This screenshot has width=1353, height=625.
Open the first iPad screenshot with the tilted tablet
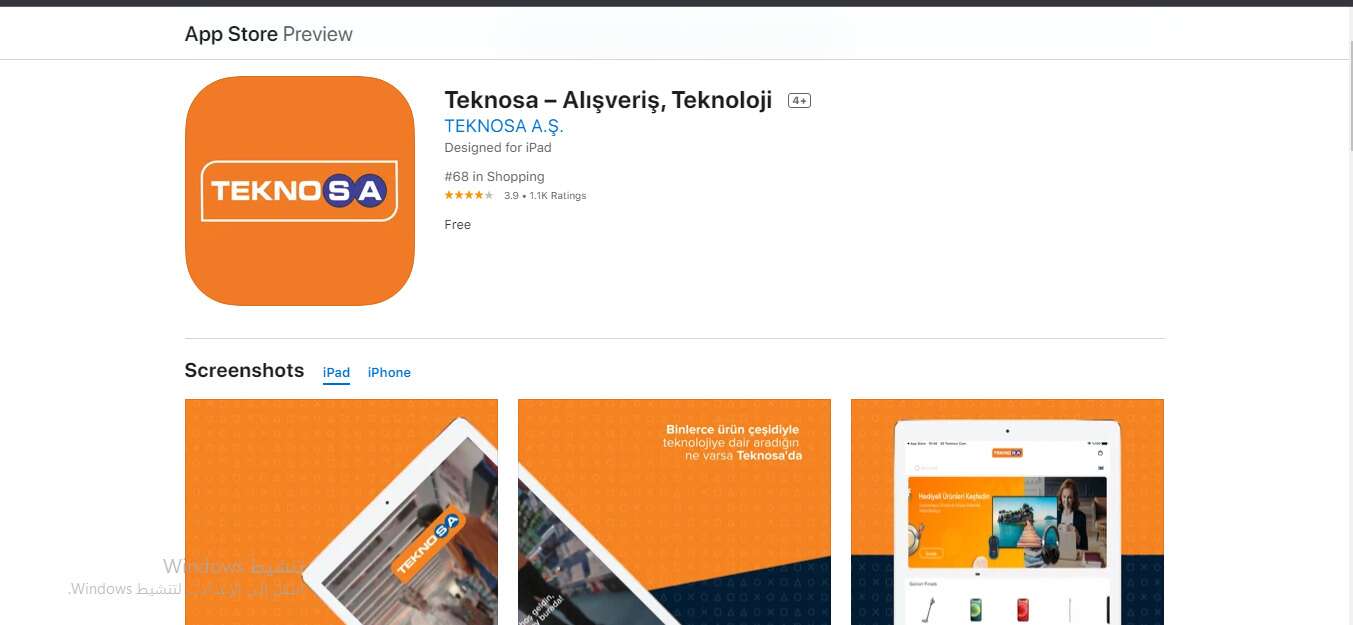341,512
